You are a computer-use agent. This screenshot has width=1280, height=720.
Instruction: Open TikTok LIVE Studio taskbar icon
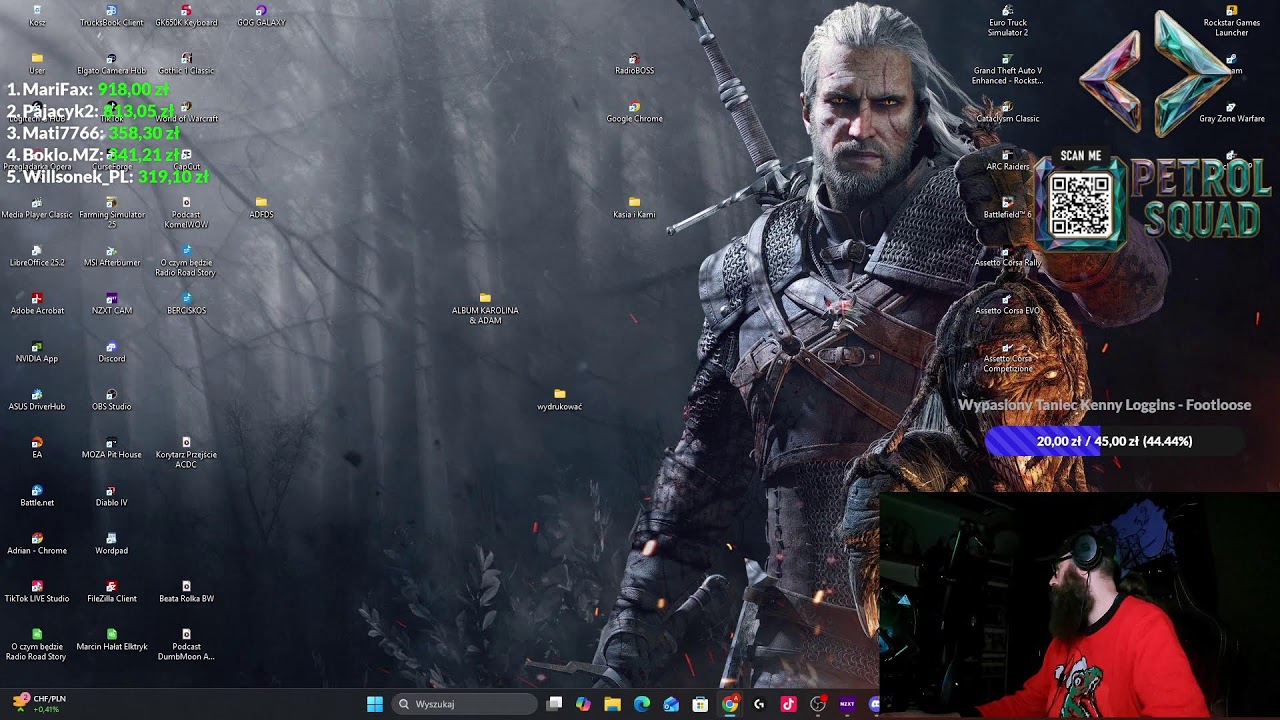pyautogui.click(x=788, y=704)
